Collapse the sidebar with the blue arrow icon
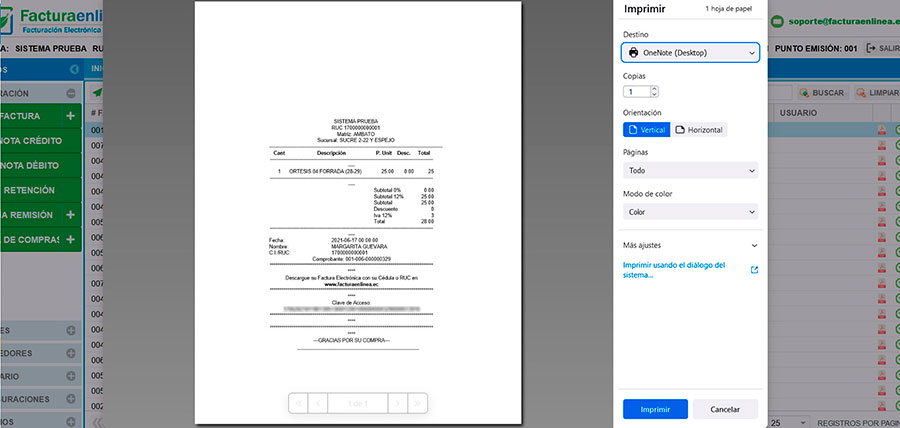900x428 pixels. tap(74, 70)
